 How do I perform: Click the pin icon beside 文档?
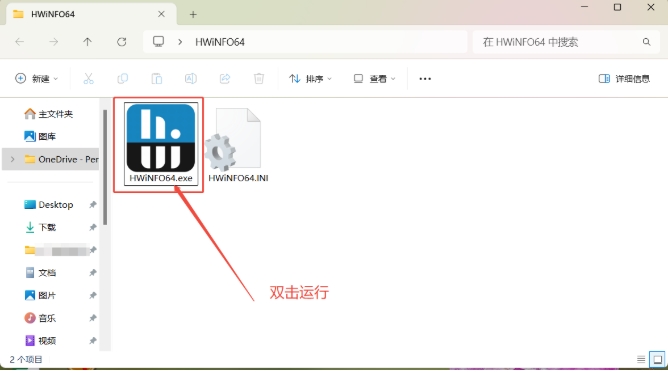(92, 273)
